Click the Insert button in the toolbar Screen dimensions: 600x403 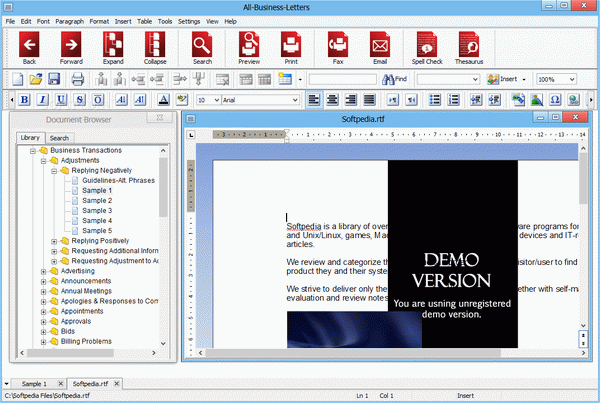point(506,79)
